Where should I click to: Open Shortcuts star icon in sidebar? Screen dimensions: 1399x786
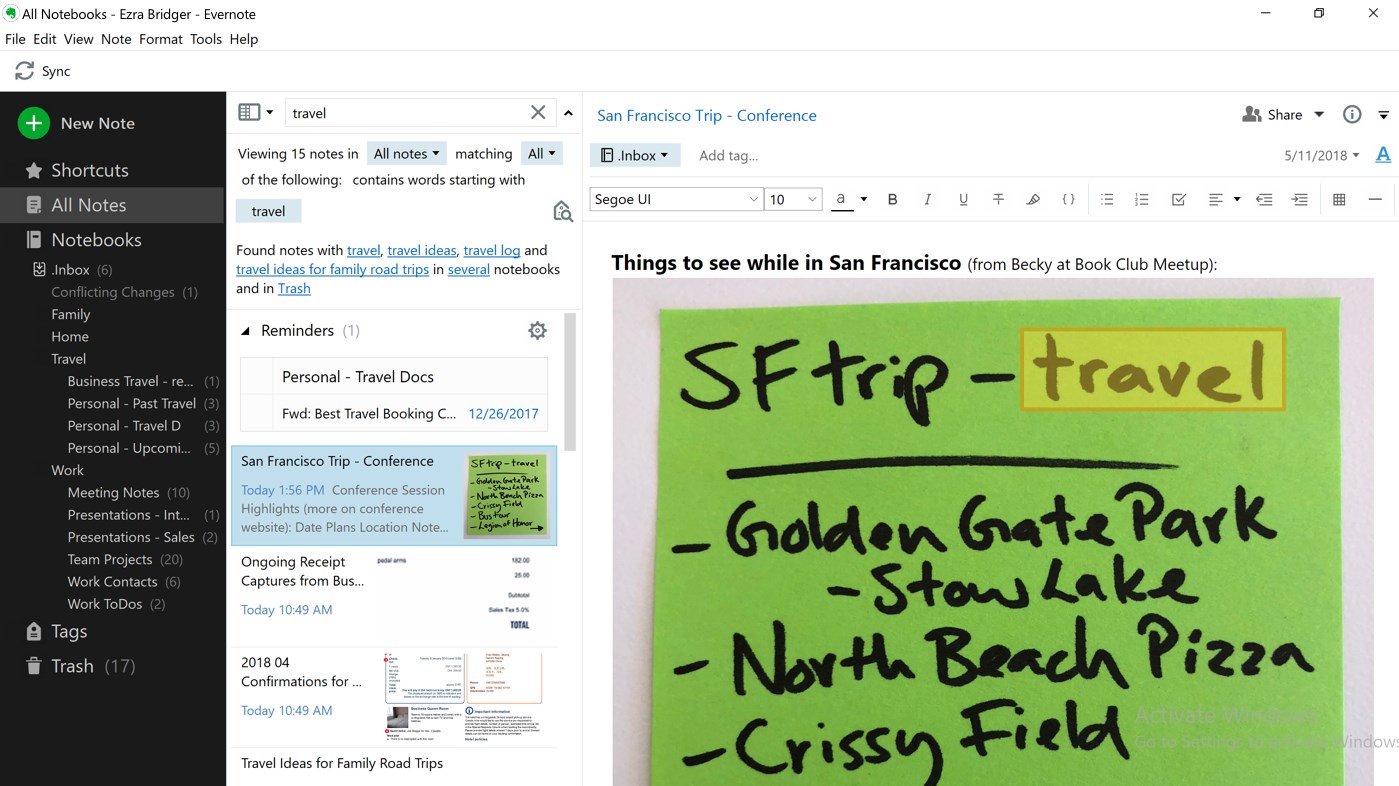(x=33, y=170)
